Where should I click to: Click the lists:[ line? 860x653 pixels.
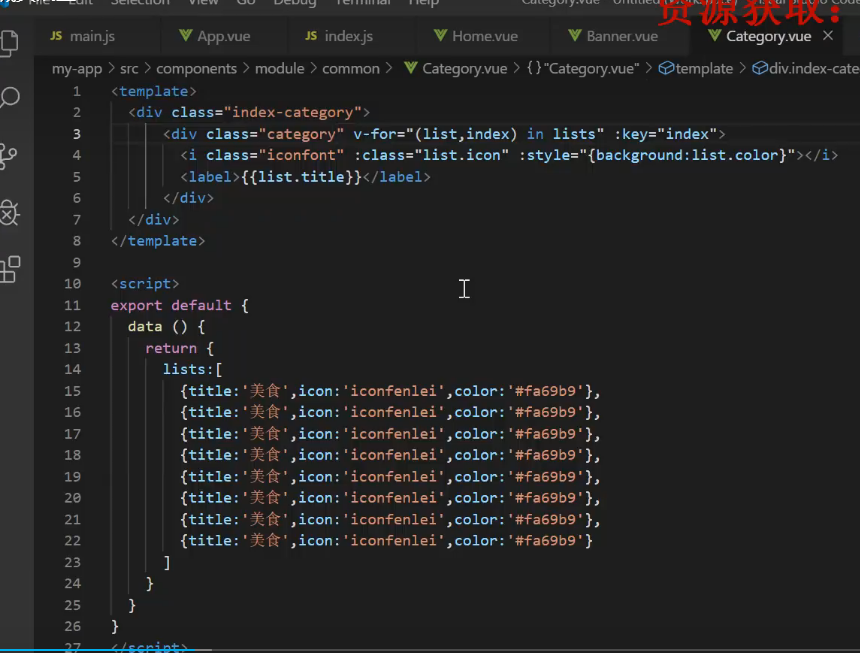tap(192, 370)
